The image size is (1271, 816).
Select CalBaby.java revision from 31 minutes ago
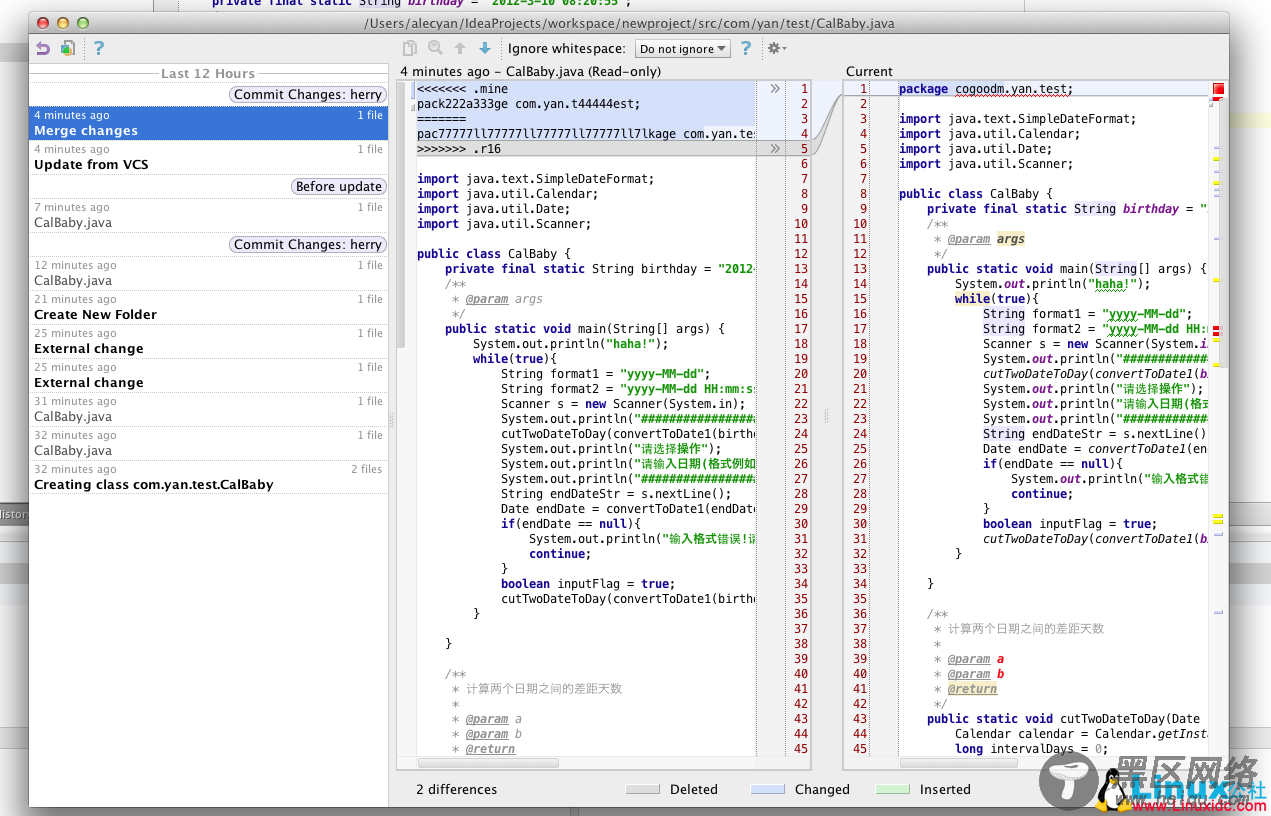208,409
